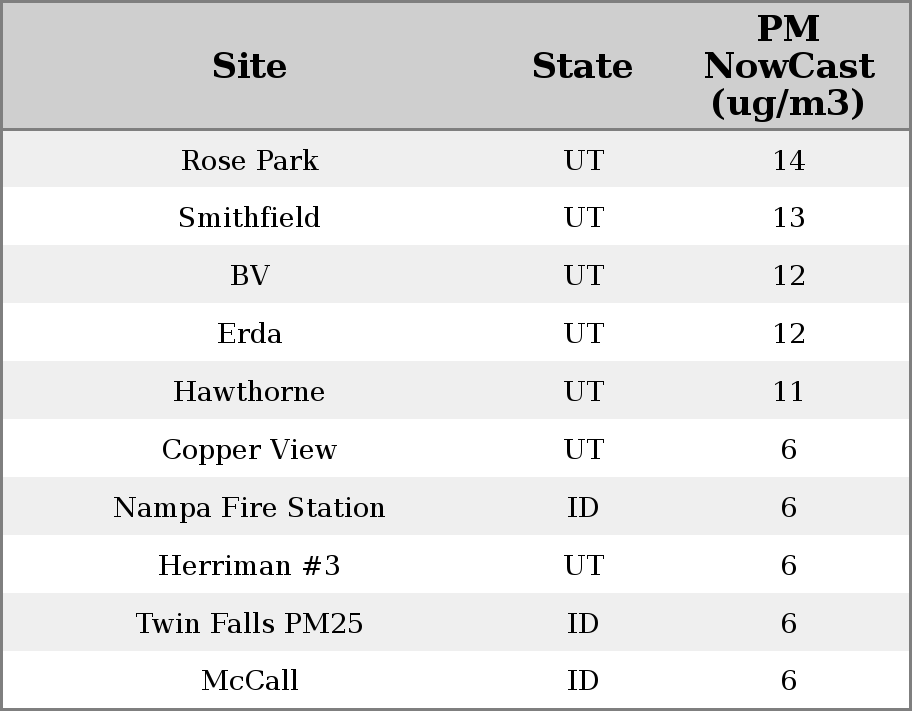Click the UT state cell for Erda
The width and height of the screenshot is (912, 711).
[583, 334]
